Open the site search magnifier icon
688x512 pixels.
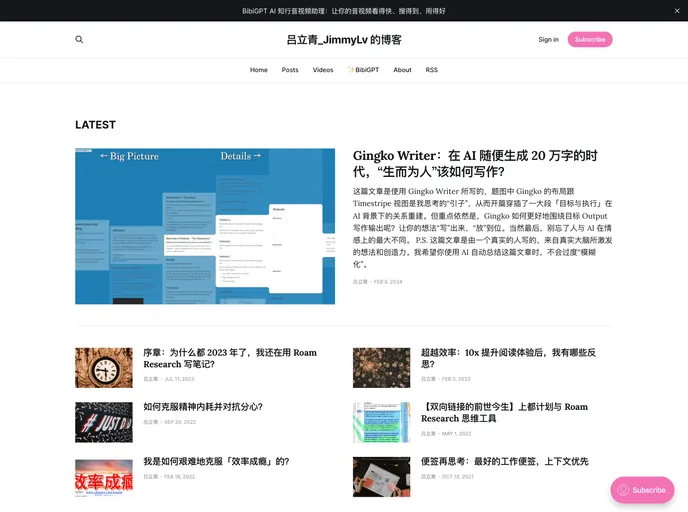[x=79, y=39]
